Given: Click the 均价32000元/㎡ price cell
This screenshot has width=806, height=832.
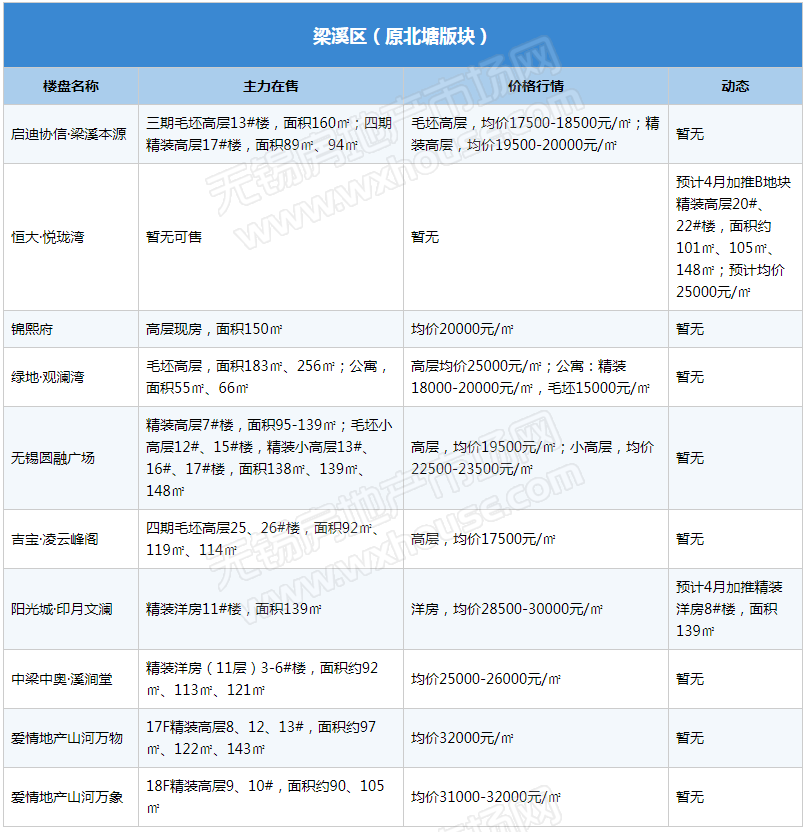Looking at the screenshot, I should click(x=462, y=738).
